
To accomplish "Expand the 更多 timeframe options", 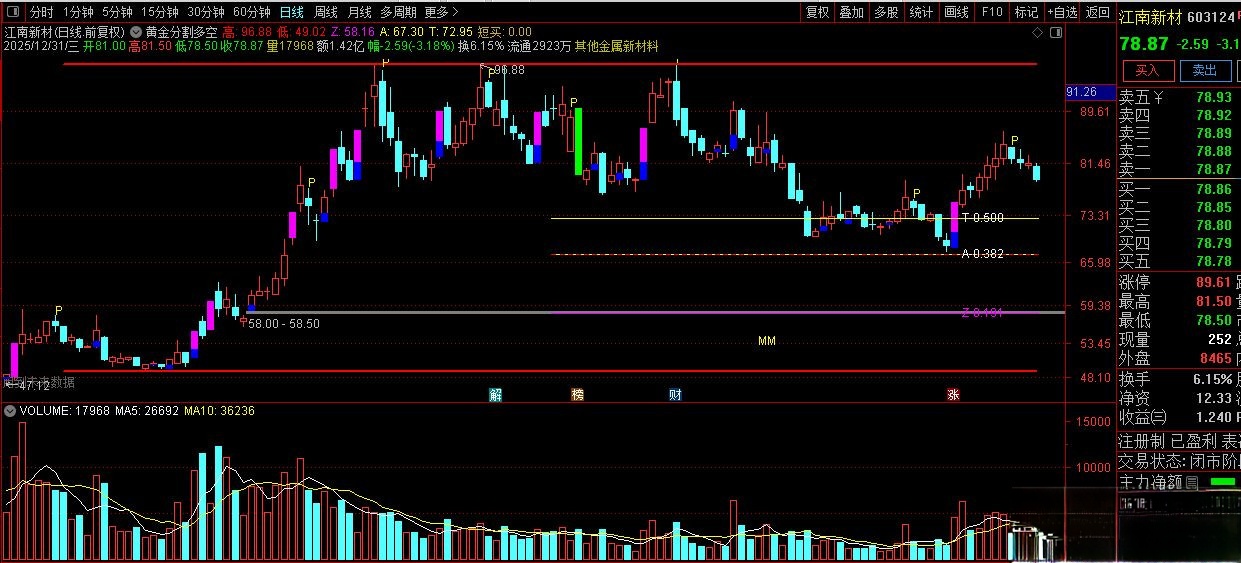I will (441, 13).
